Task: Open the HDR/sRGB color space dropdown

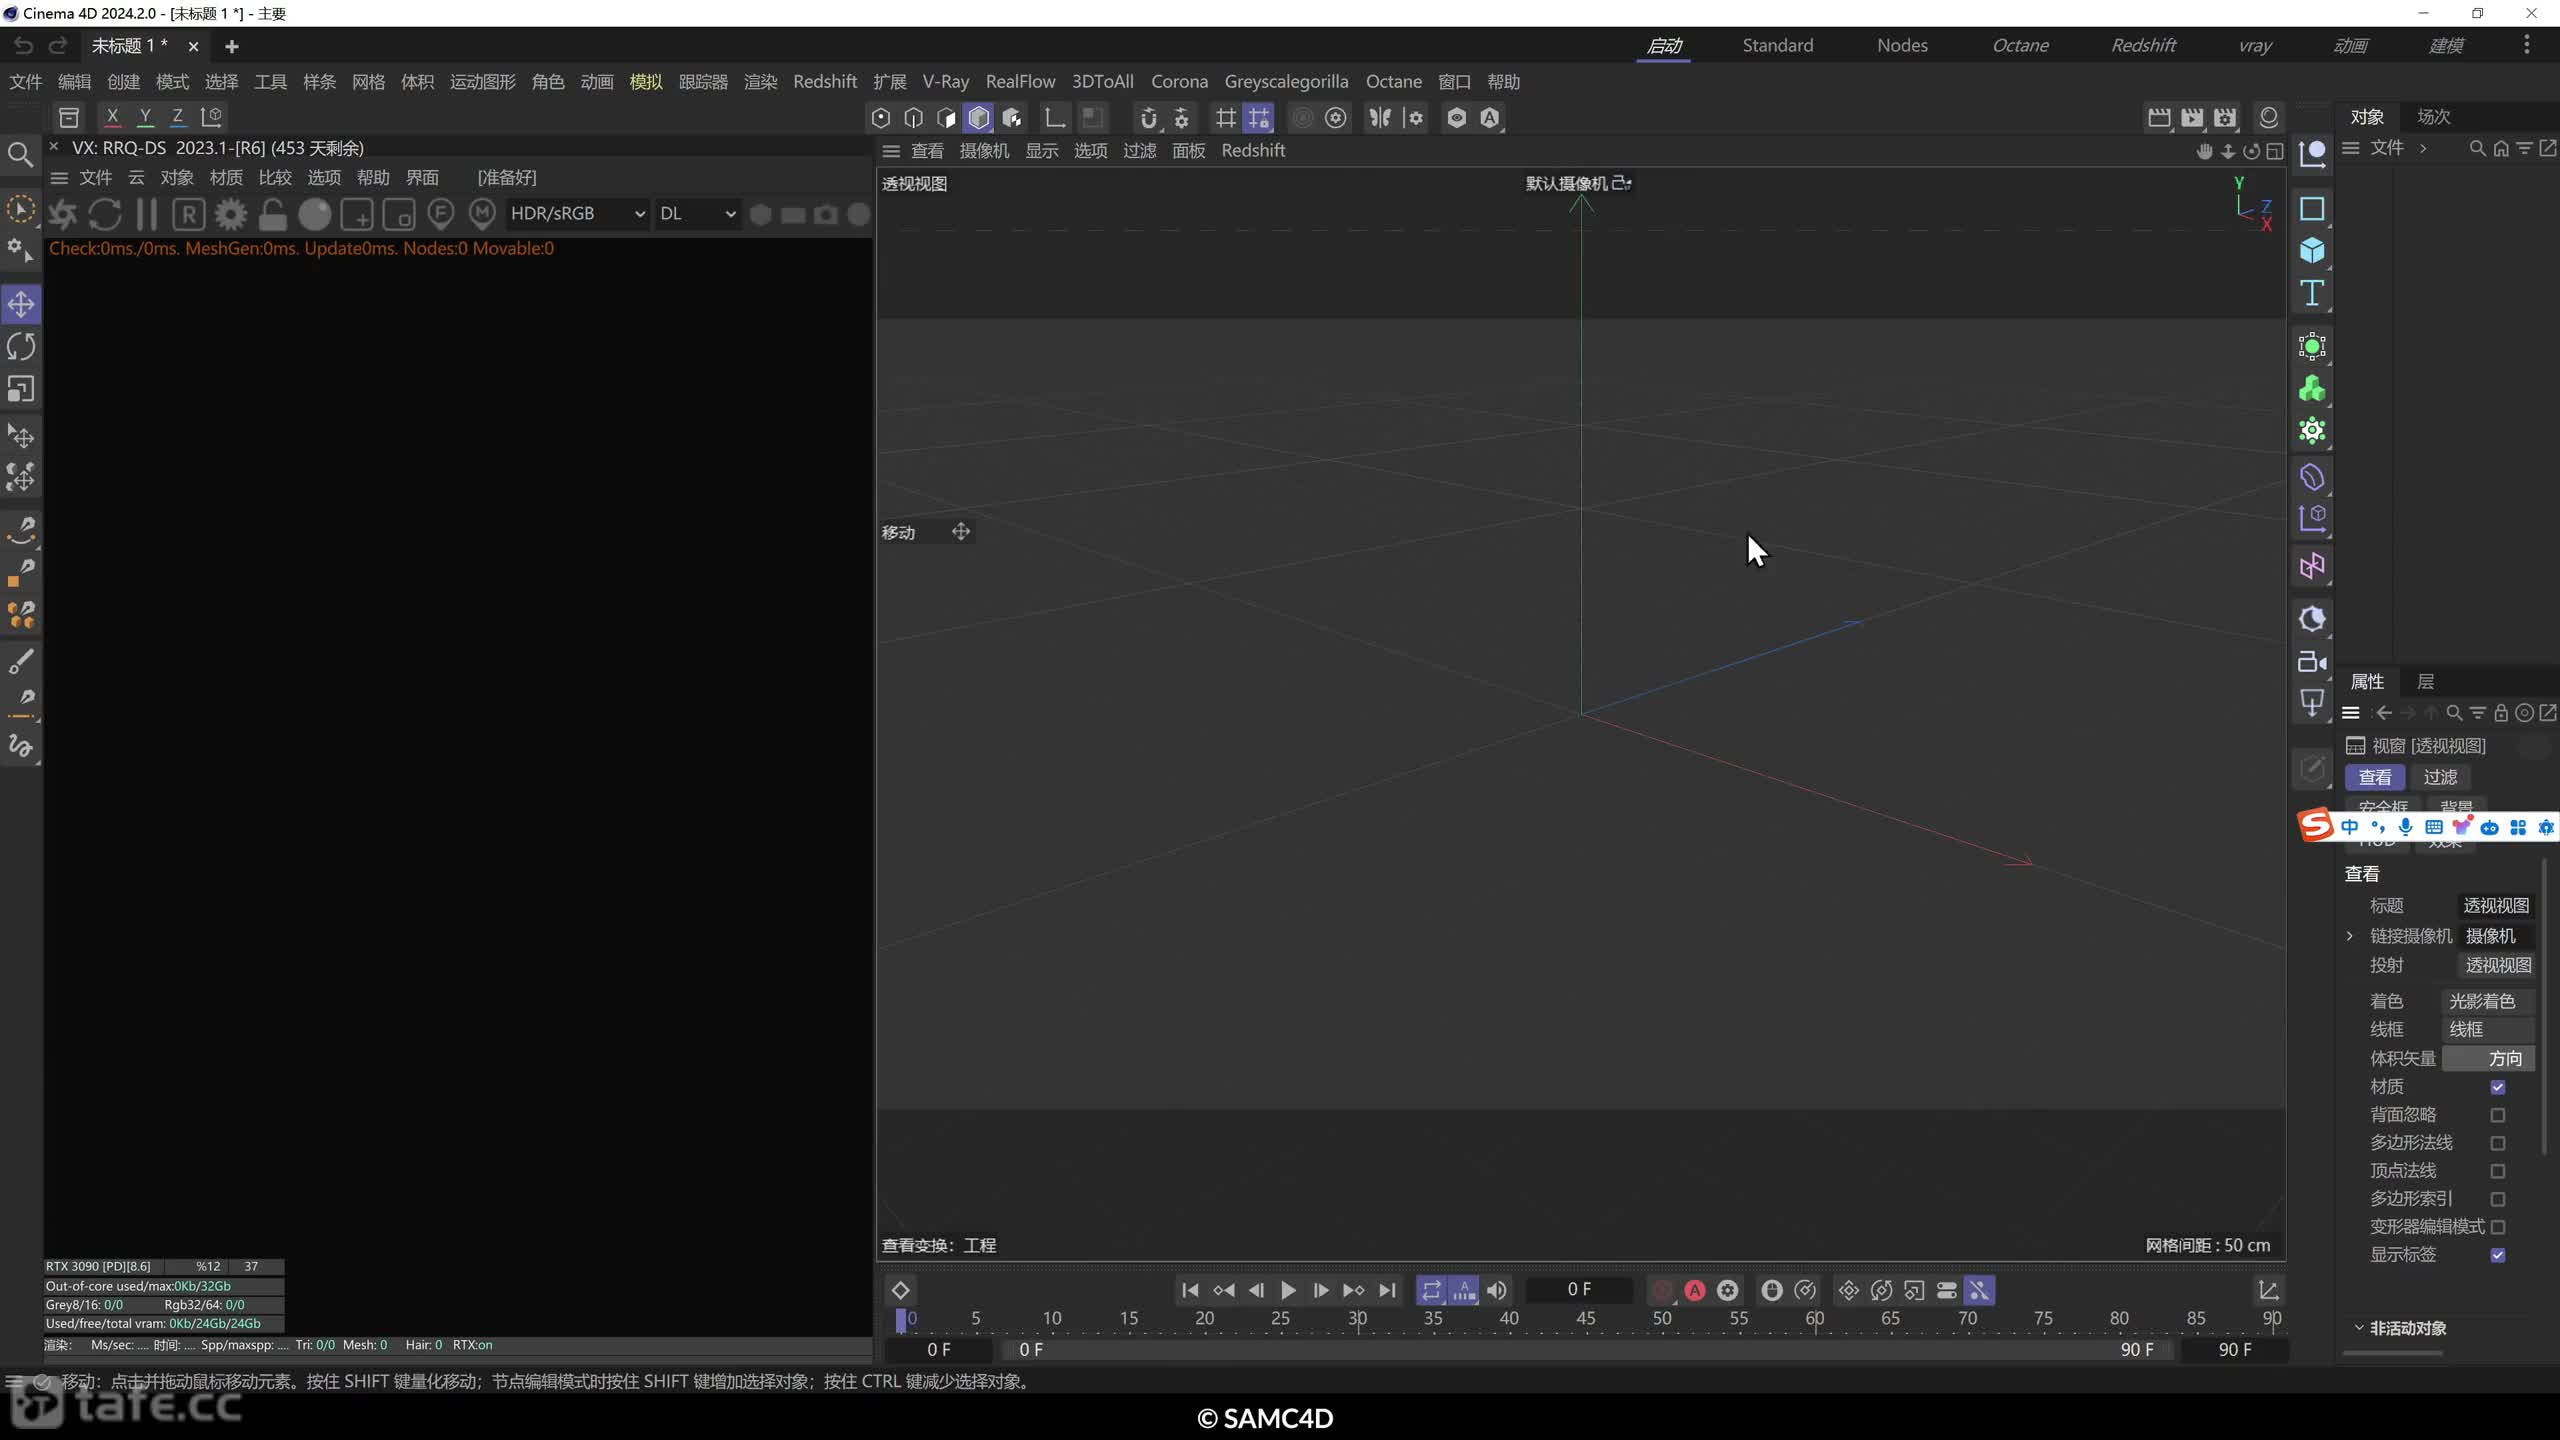Action: coord(576,214)
